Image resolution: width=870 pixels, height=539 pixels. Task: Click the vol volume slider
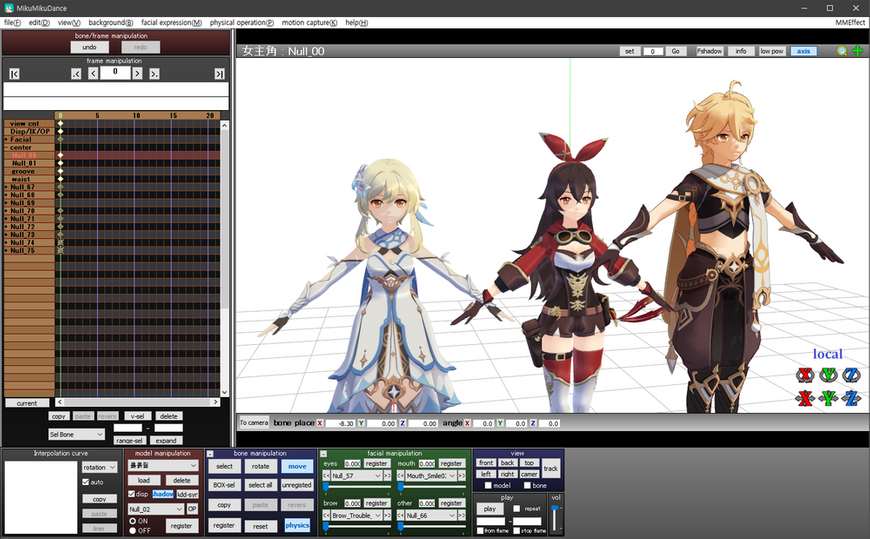click(555, 518)
